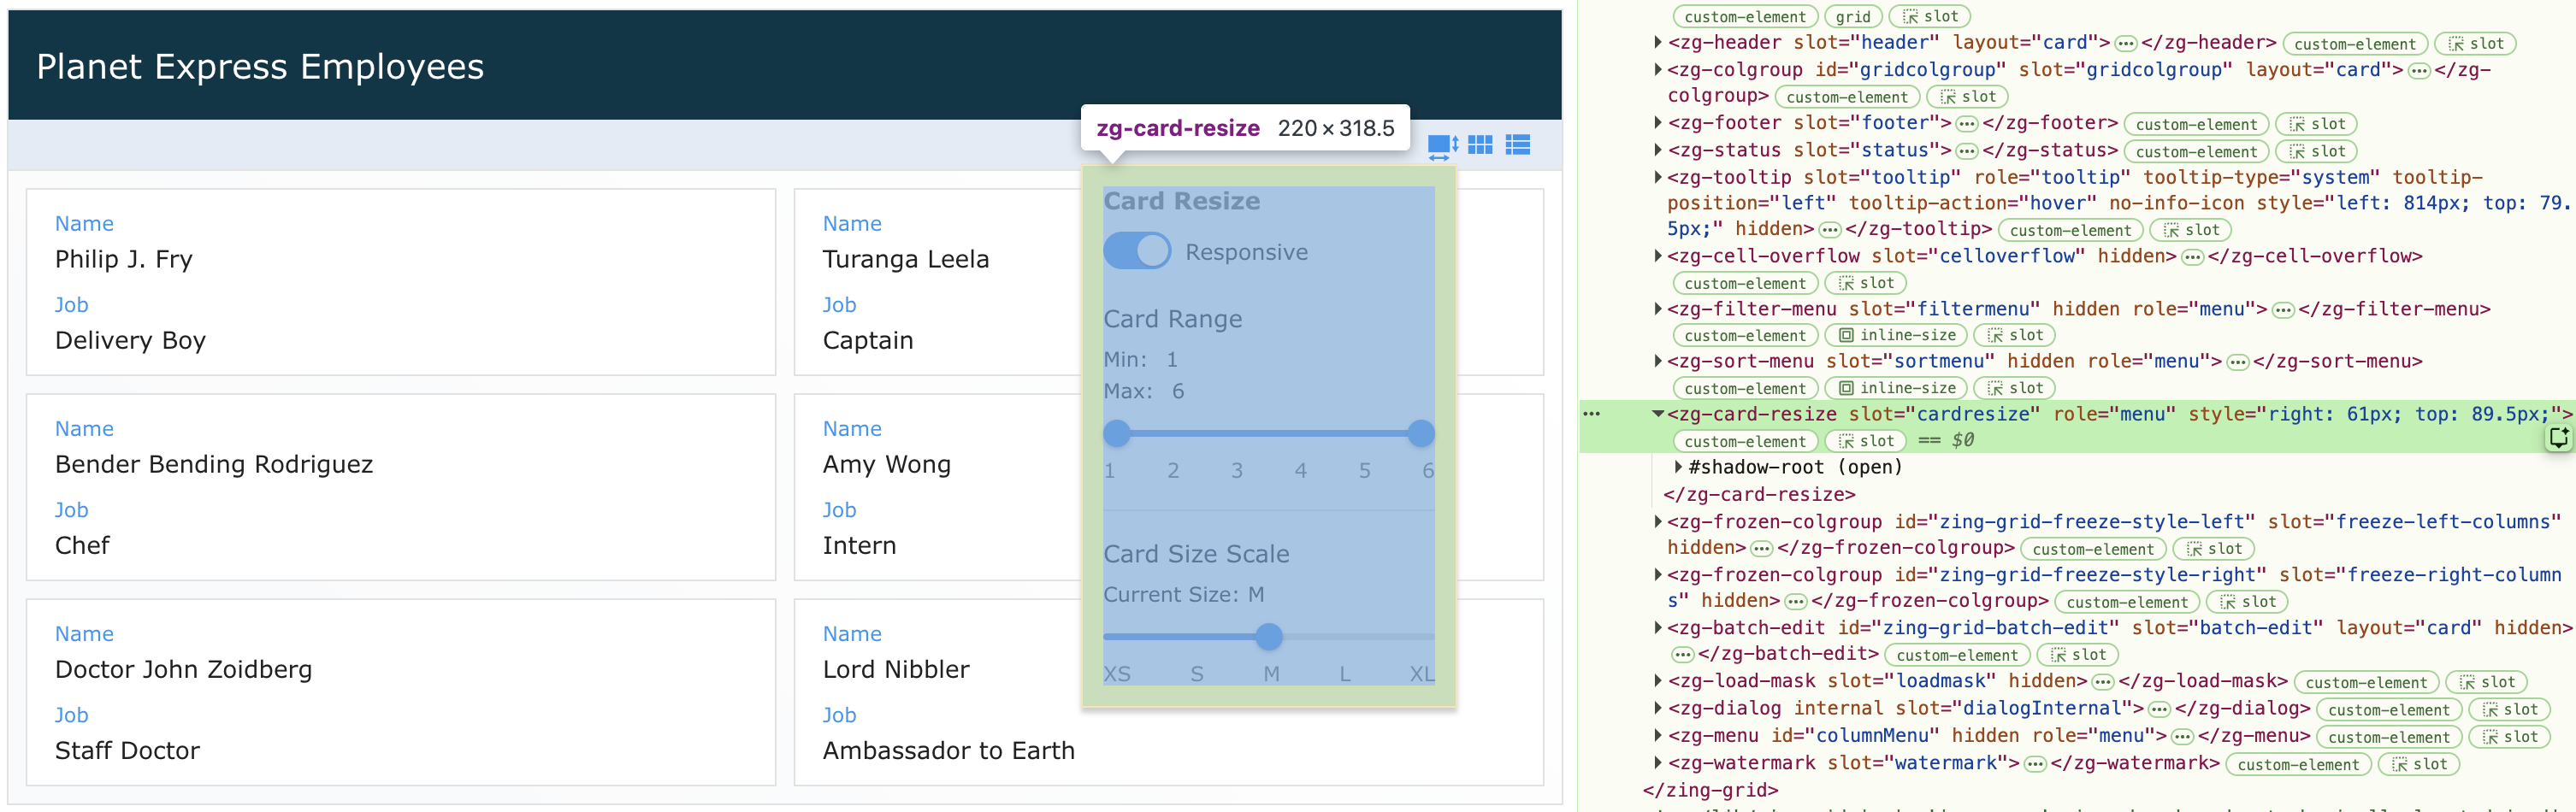
Task: Expand the zg-status element node
Action: 1657,150
